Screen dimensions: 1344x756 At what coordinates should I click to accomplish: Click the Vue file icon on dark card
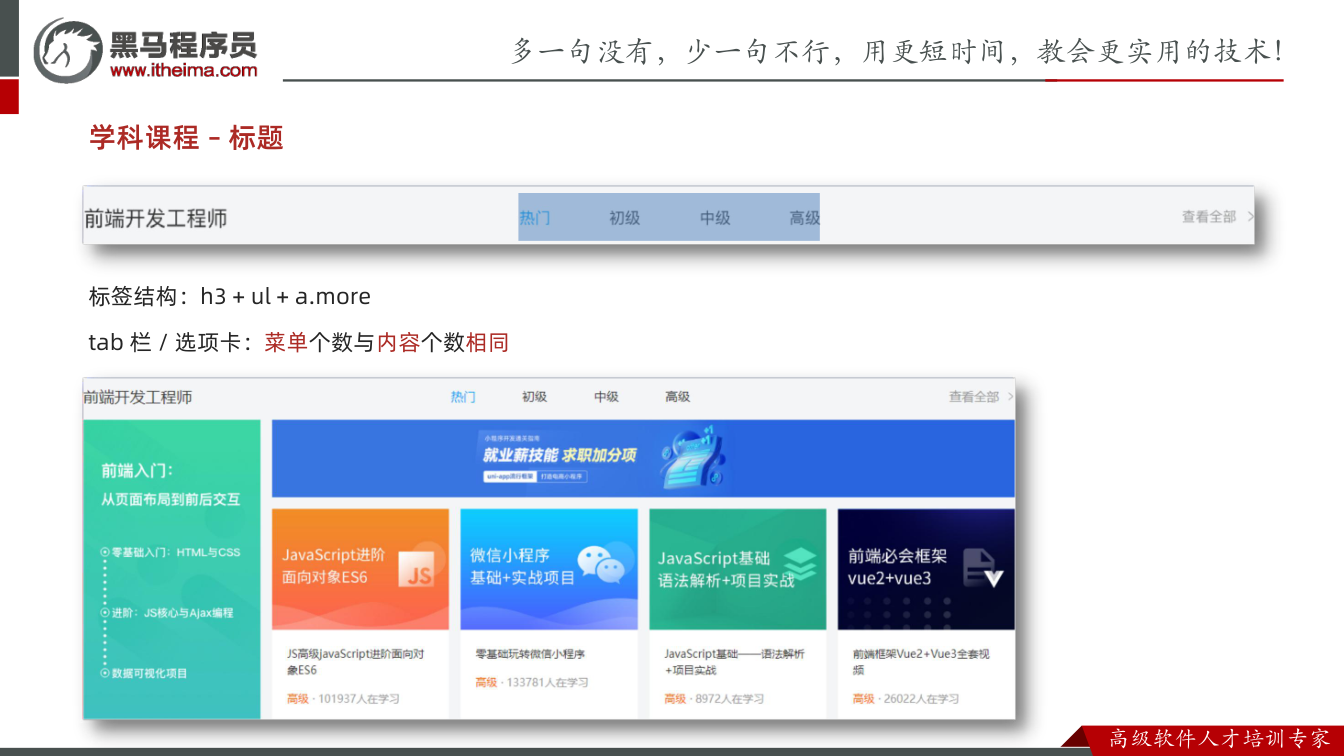982,568
